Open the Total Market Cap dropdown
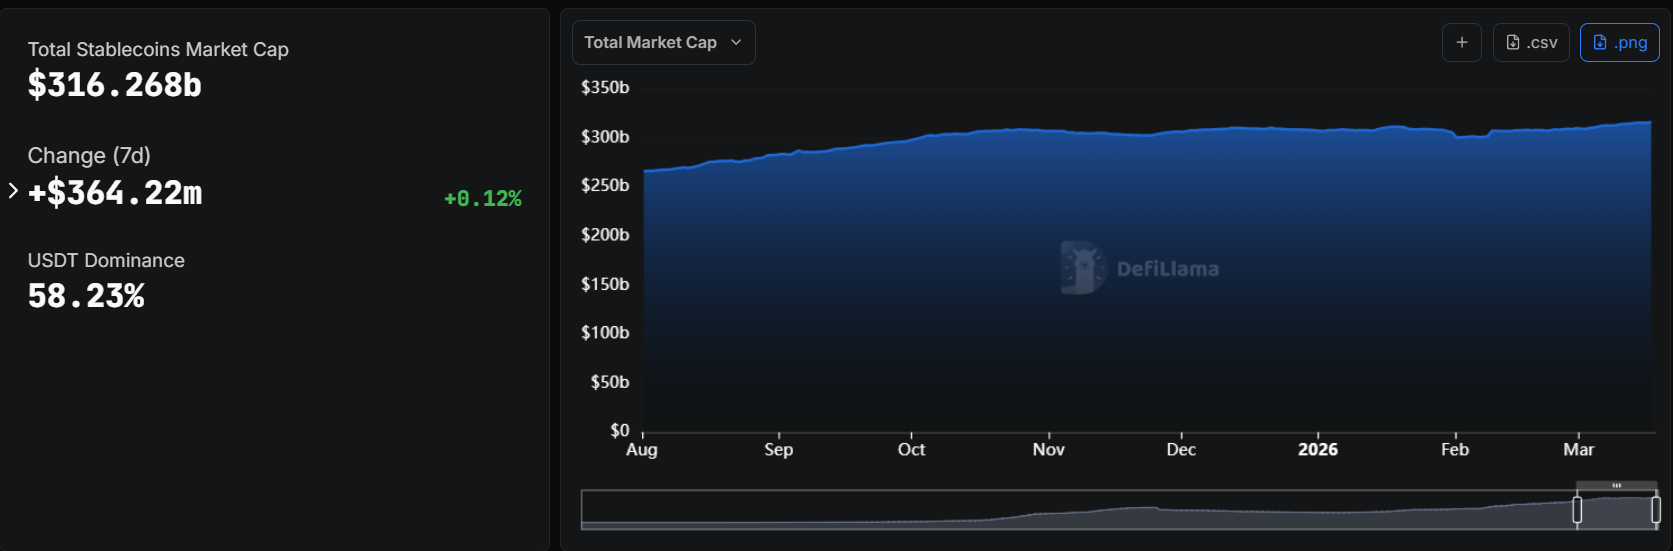The height and width of the screenshot is (551, 1673). pos(662,43)
